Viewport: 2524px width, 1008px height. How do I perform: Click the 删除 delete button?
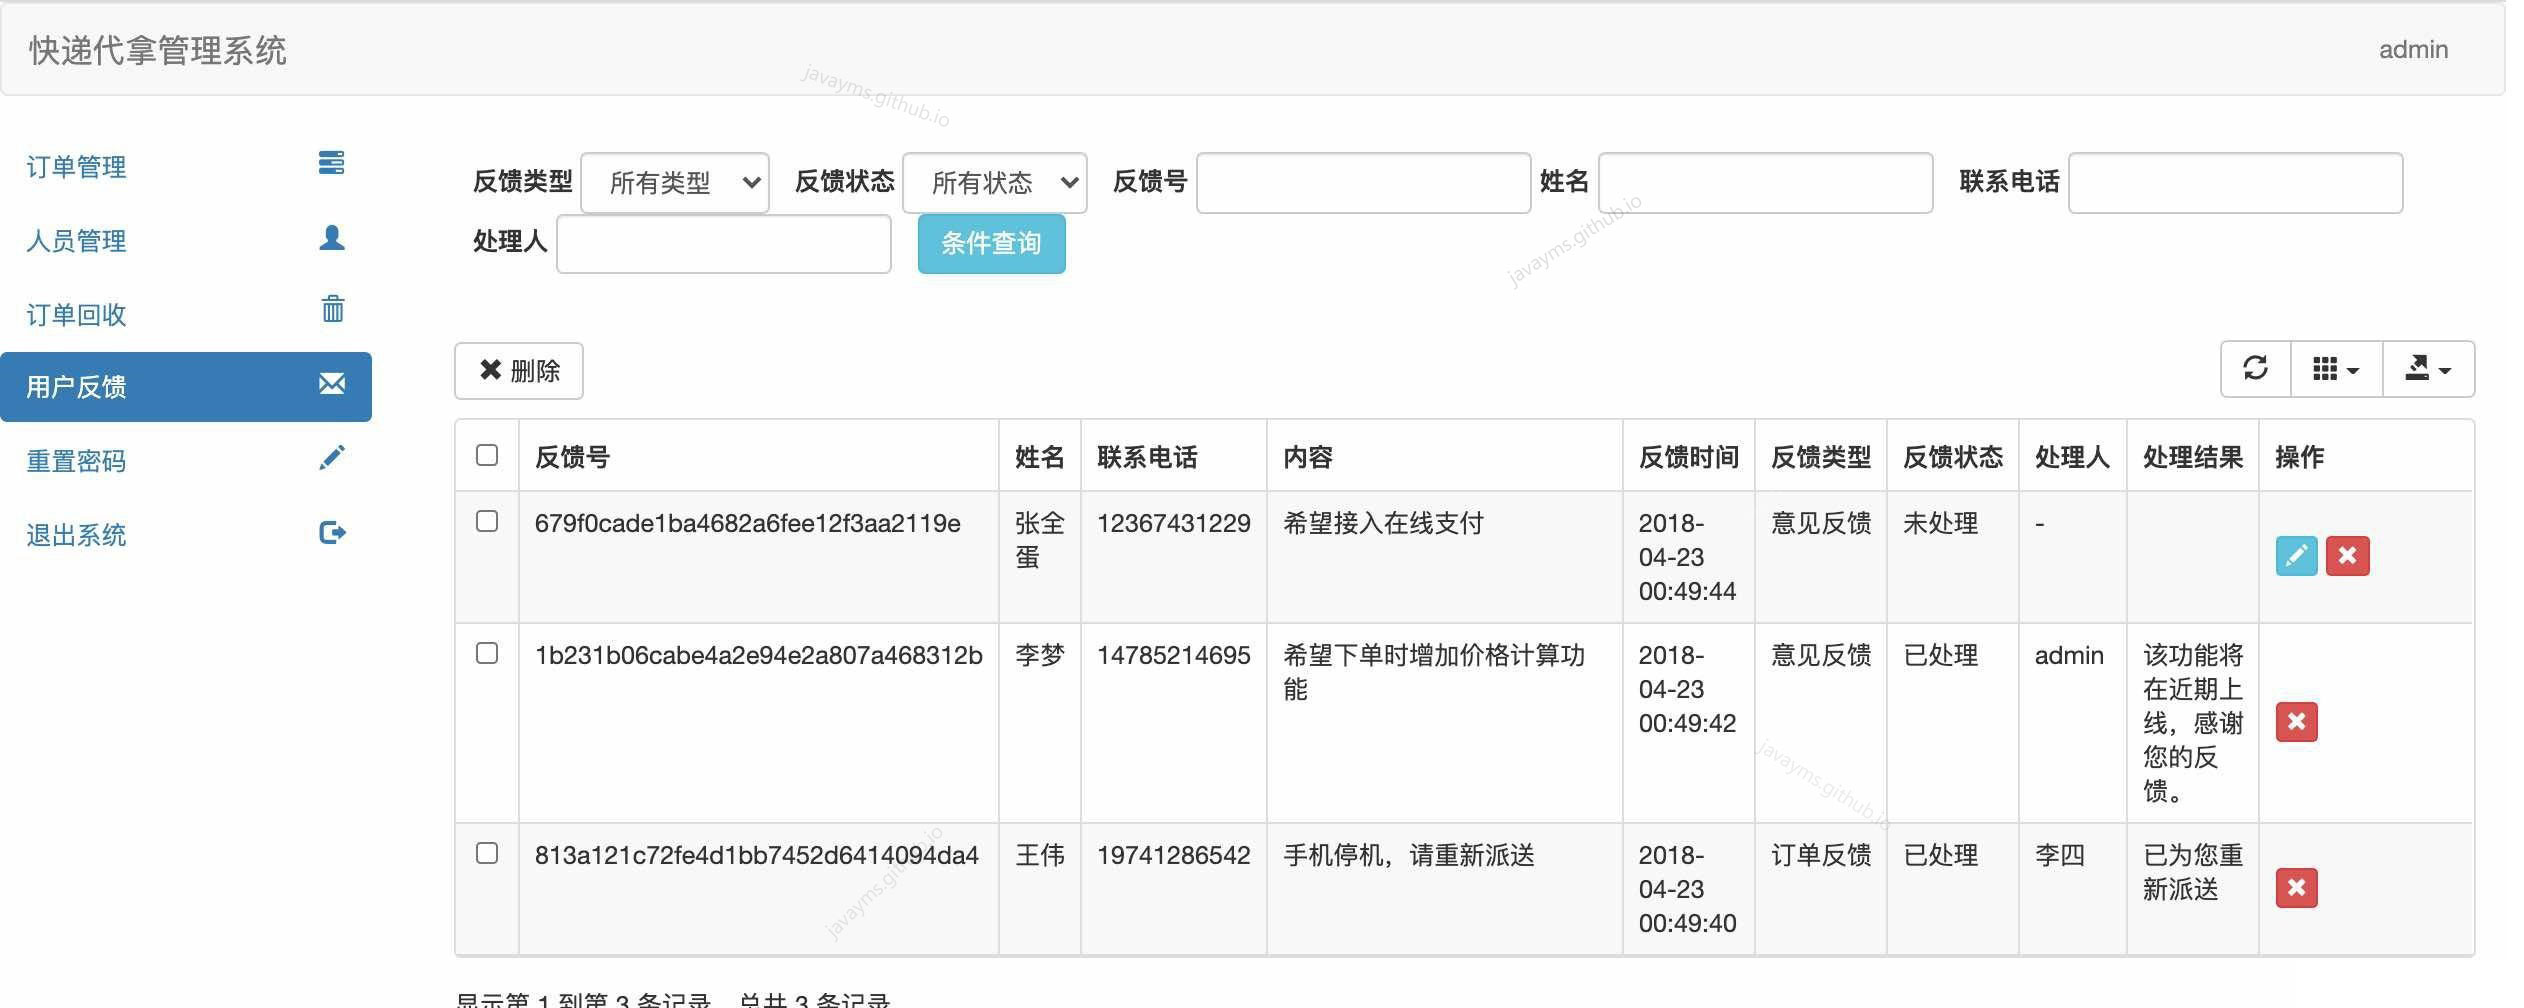pyautogui.click(x=518, y=370)
